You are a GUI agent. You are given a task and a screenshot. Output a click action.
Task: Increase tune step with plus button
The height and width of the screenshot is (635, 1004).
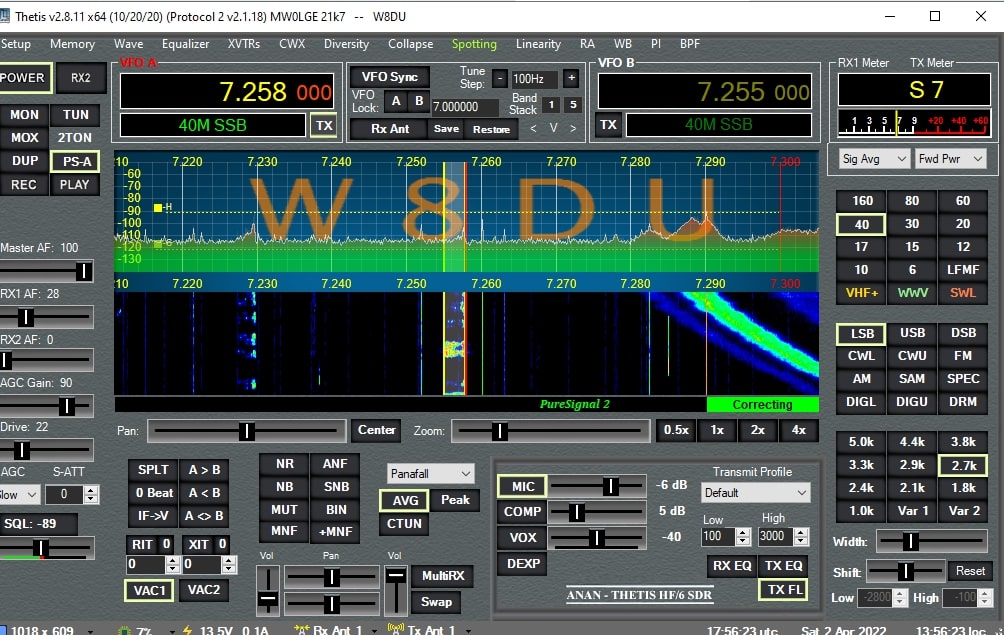point(571,79)
